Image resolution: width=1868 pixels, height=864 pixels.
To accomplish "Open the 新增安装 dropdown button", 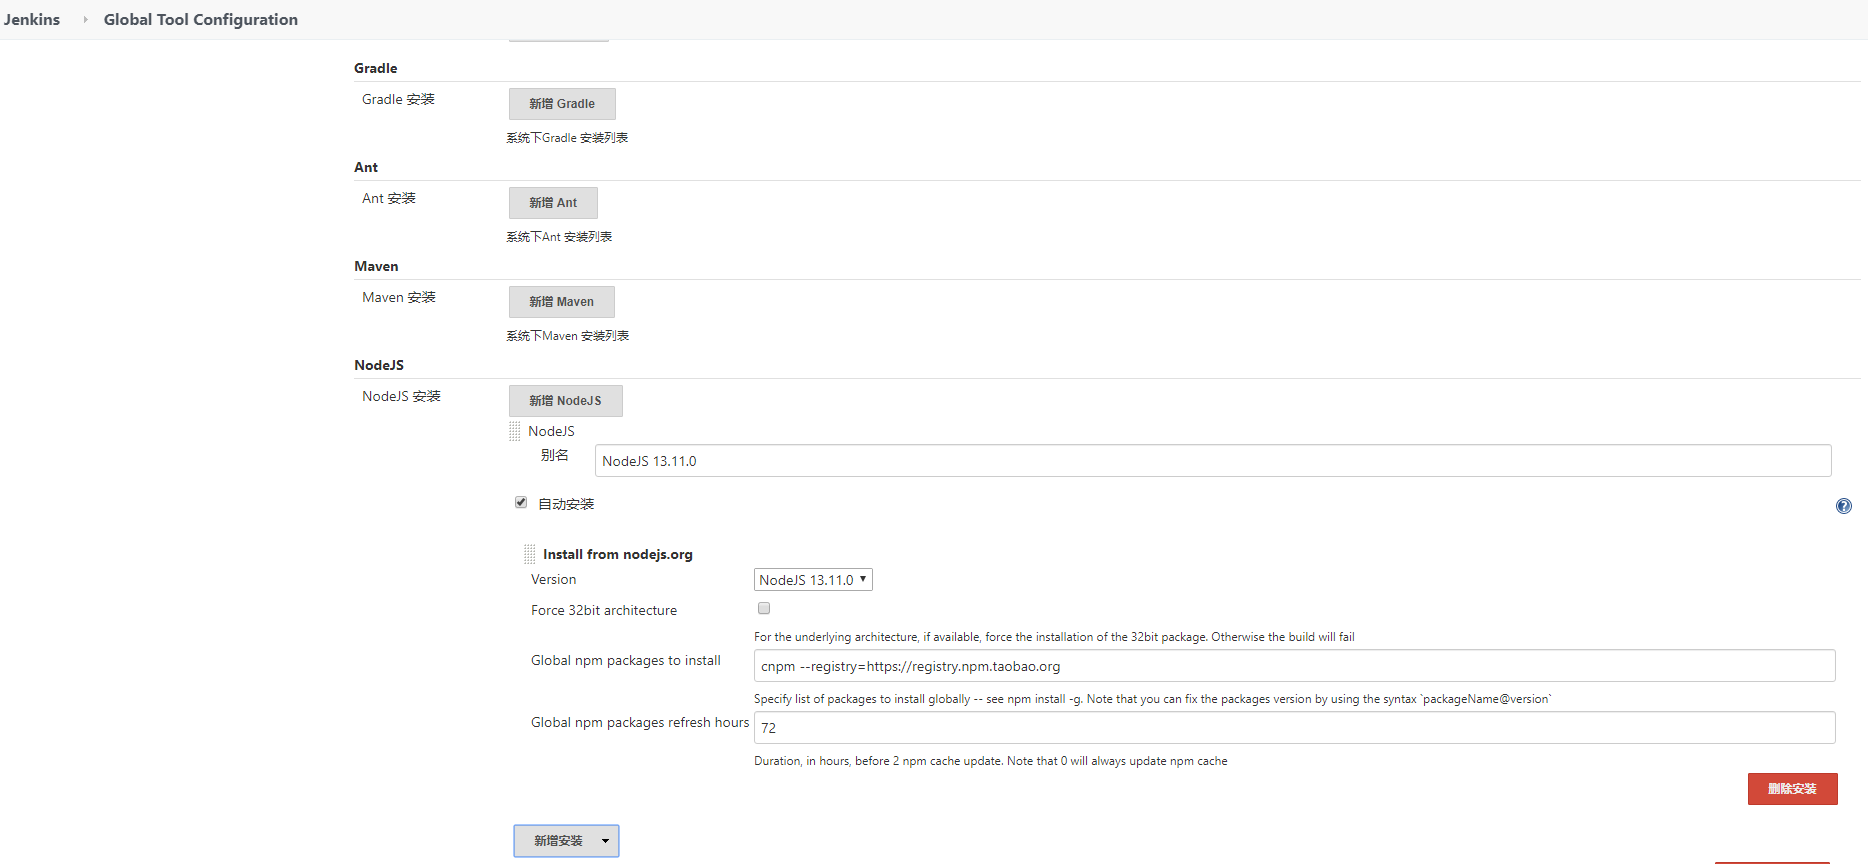I will pyautogui.click(x=566, y=841).
